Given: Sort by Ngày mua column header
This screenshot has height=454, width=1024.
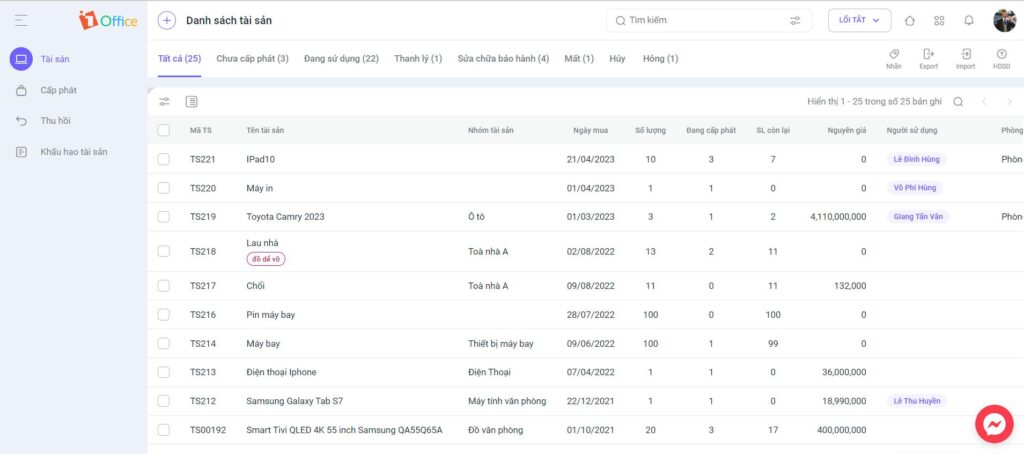Looking at the screenshot, I should pyautogui.click(x=590, y=130).
